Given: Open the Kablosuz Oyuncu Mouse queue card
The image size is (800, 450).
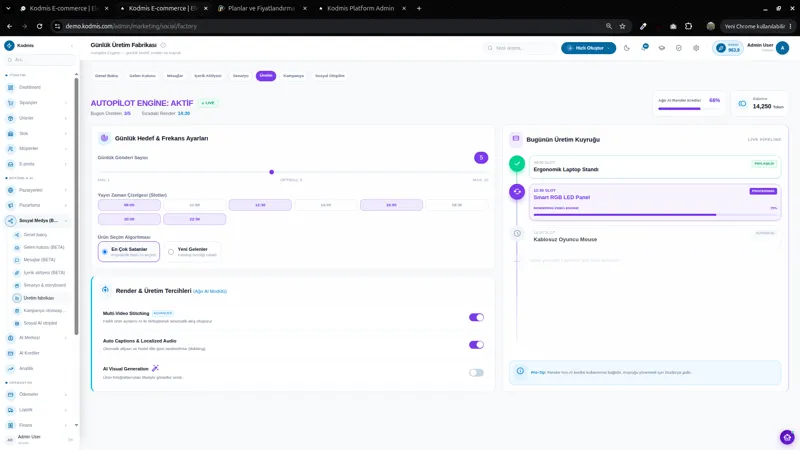Looking at the screenshot, I should click(655, 237).
